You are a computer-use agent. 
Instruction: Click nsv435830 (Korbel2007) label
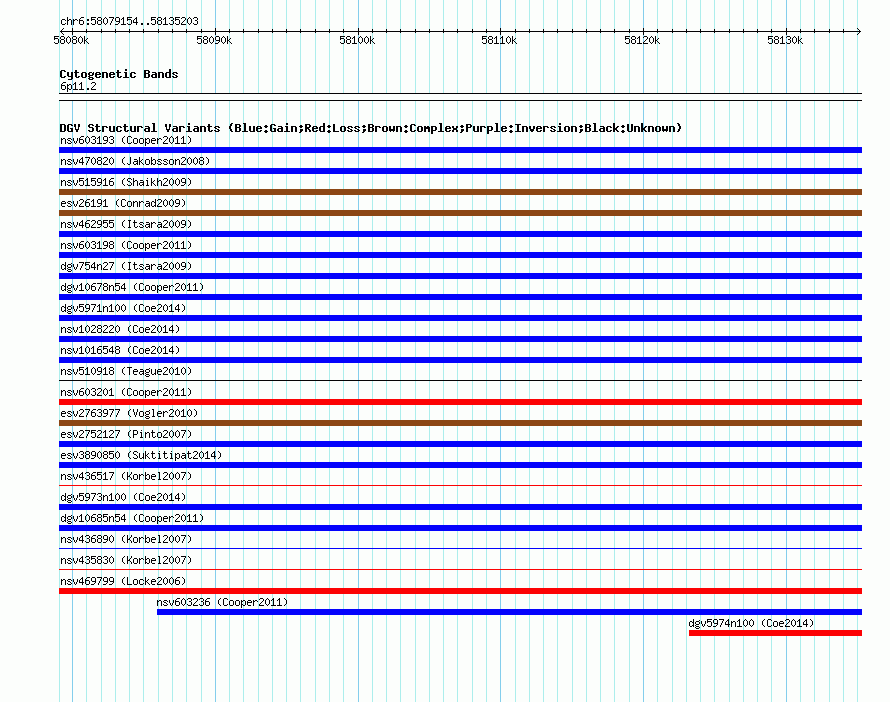[x=126, y=560]
